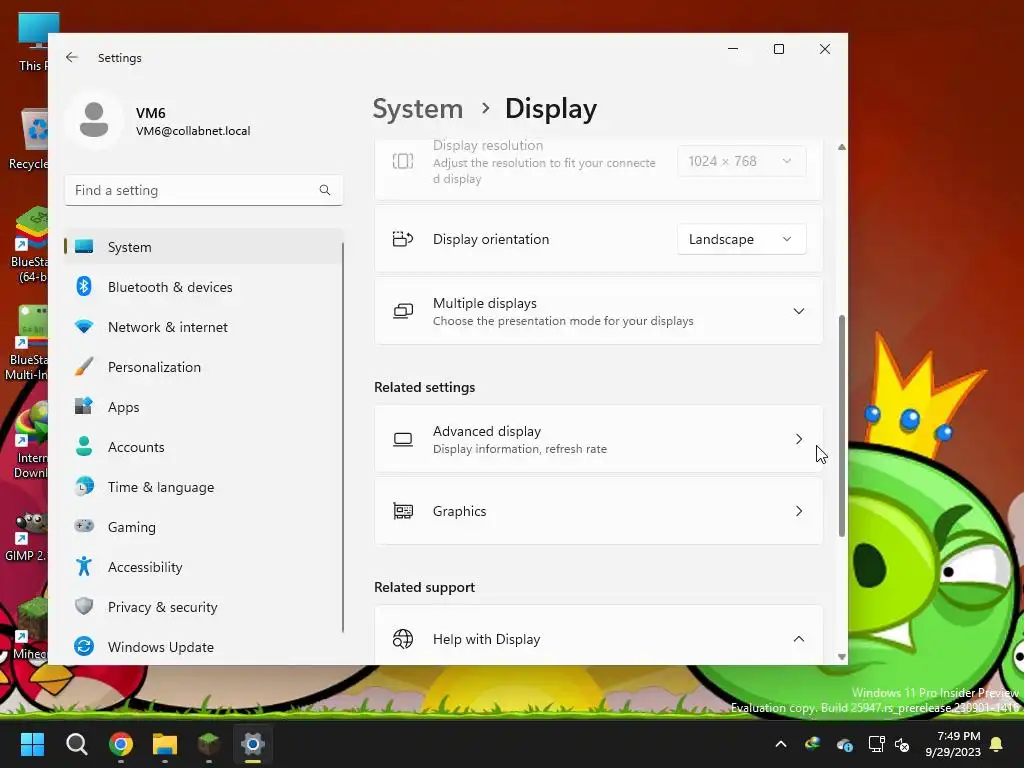Click the Find a setting search field
Viewport: 1024px width, 768px height.
(203, 190)
